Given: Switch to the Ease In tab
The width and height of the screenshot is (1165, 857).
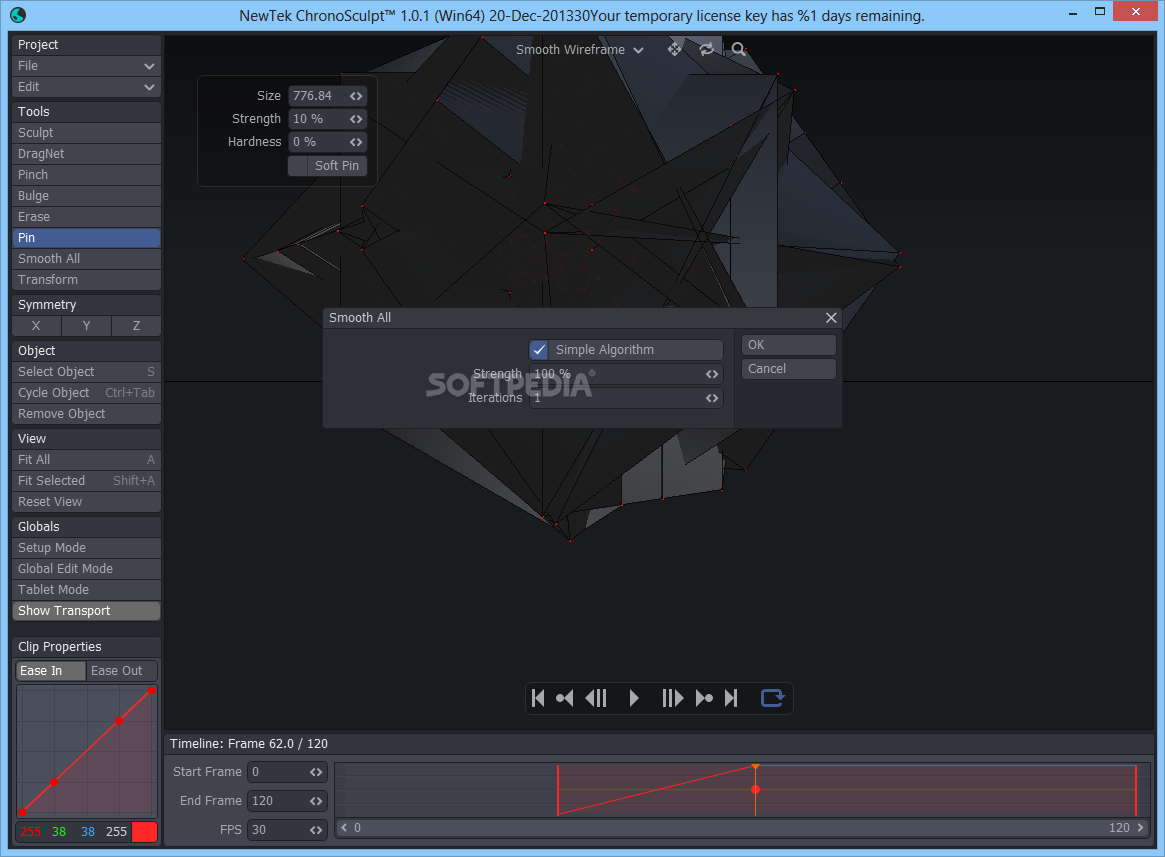Looking at the screenshot, I should pos(51,670).
